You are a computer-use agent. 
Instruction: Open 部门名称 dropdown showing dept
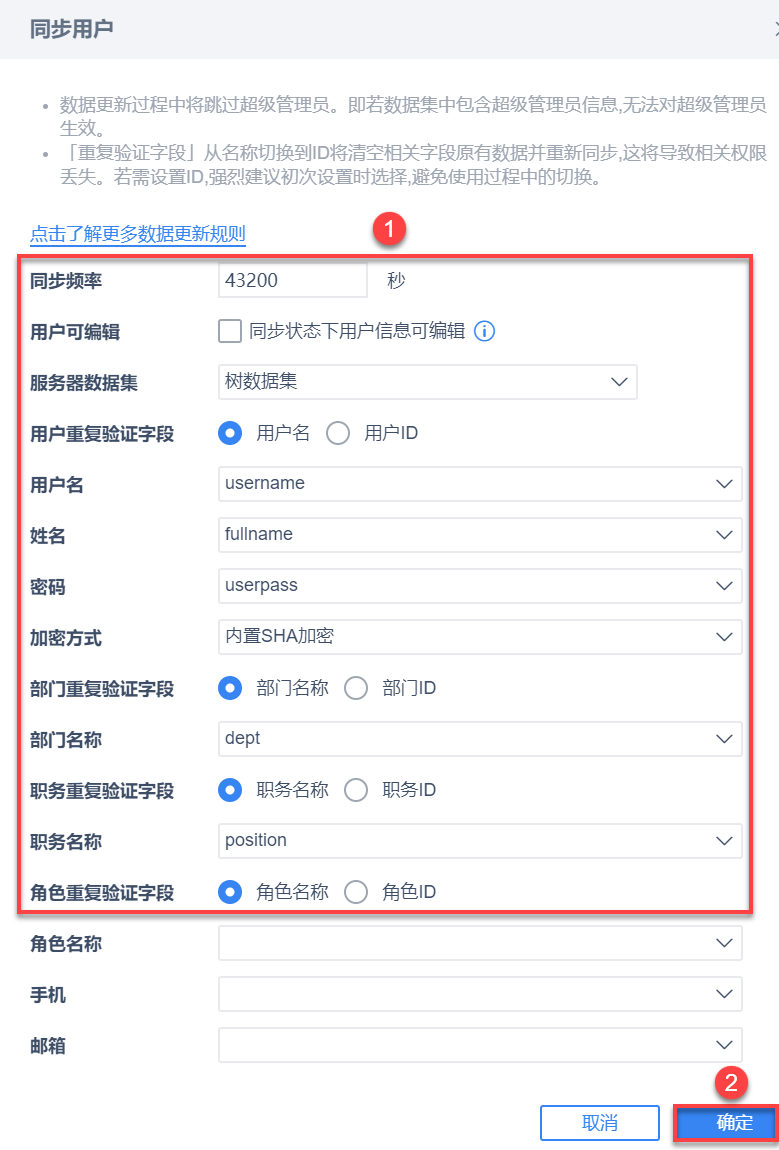(x=480, y=739)
